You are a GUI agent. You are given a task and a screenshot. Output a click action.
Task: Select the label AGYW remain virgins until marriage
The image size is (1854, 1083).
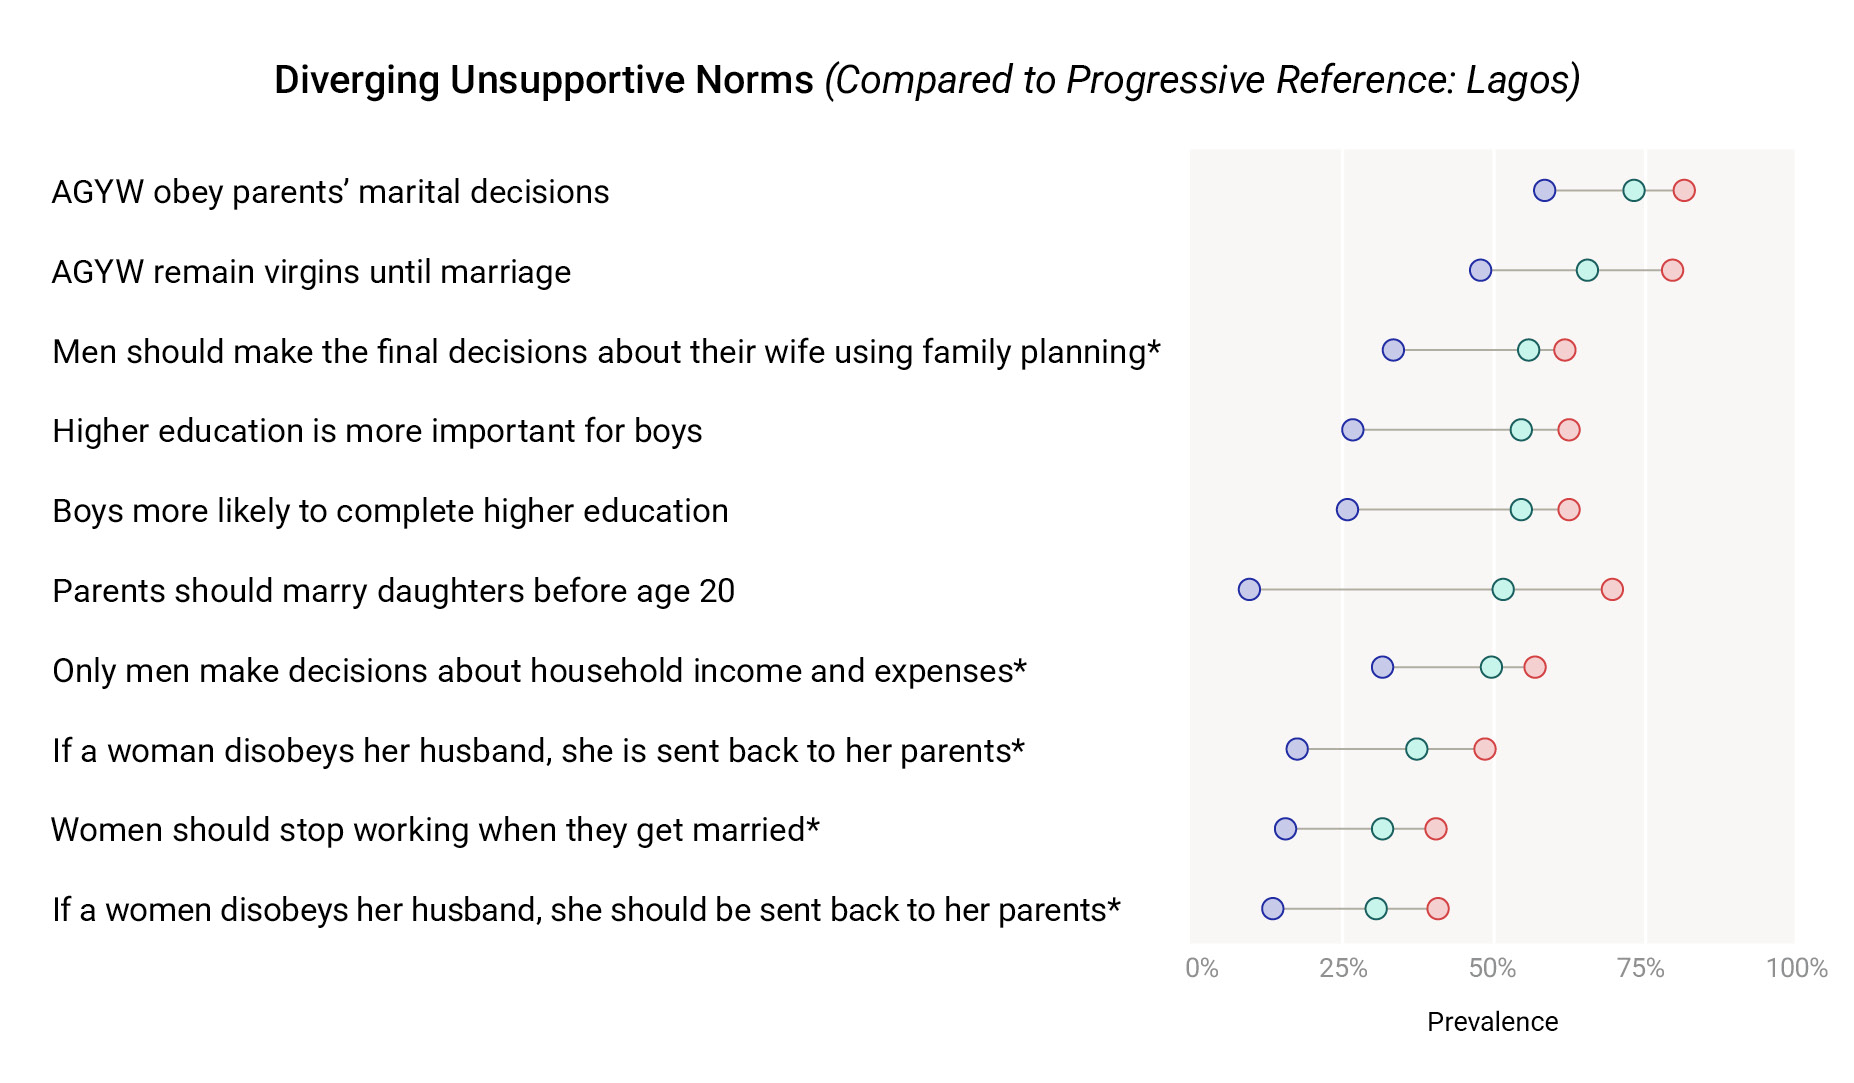[x=311, y=272]
